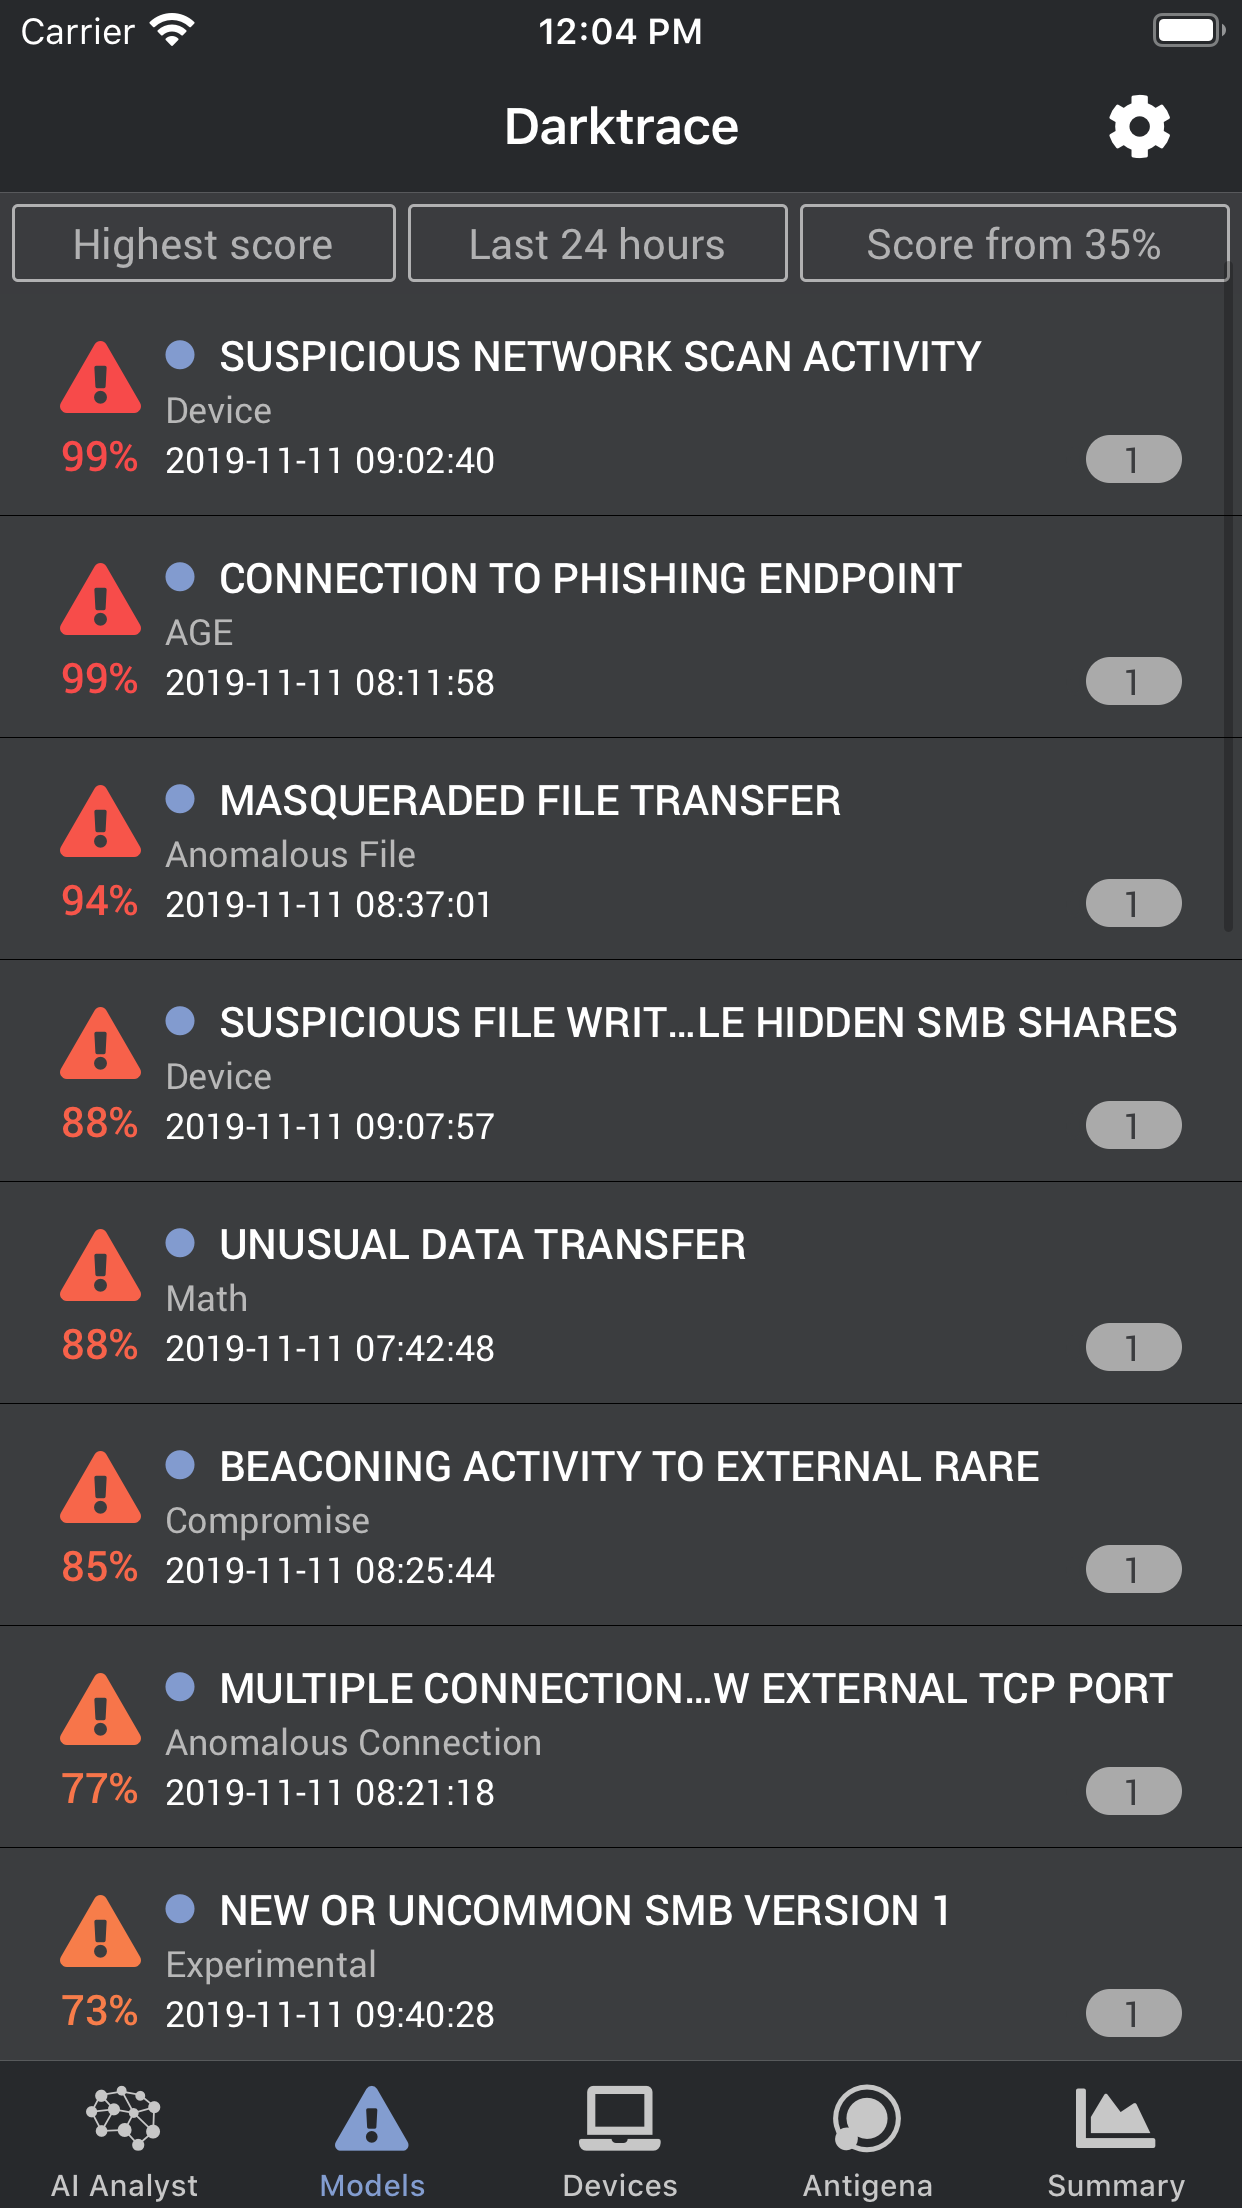The width and height of the screenshot is (1242, 2208).
Task: Open the Summary chart icon
Action: tap(1114, 2117)
